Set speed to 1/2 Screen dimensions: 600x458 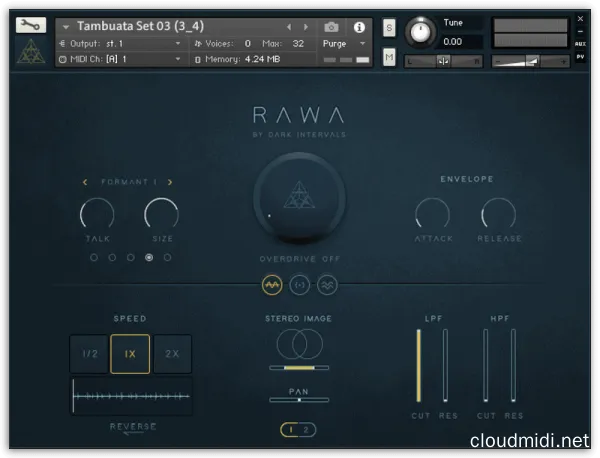pyautogui.click(x=90, y=354)
